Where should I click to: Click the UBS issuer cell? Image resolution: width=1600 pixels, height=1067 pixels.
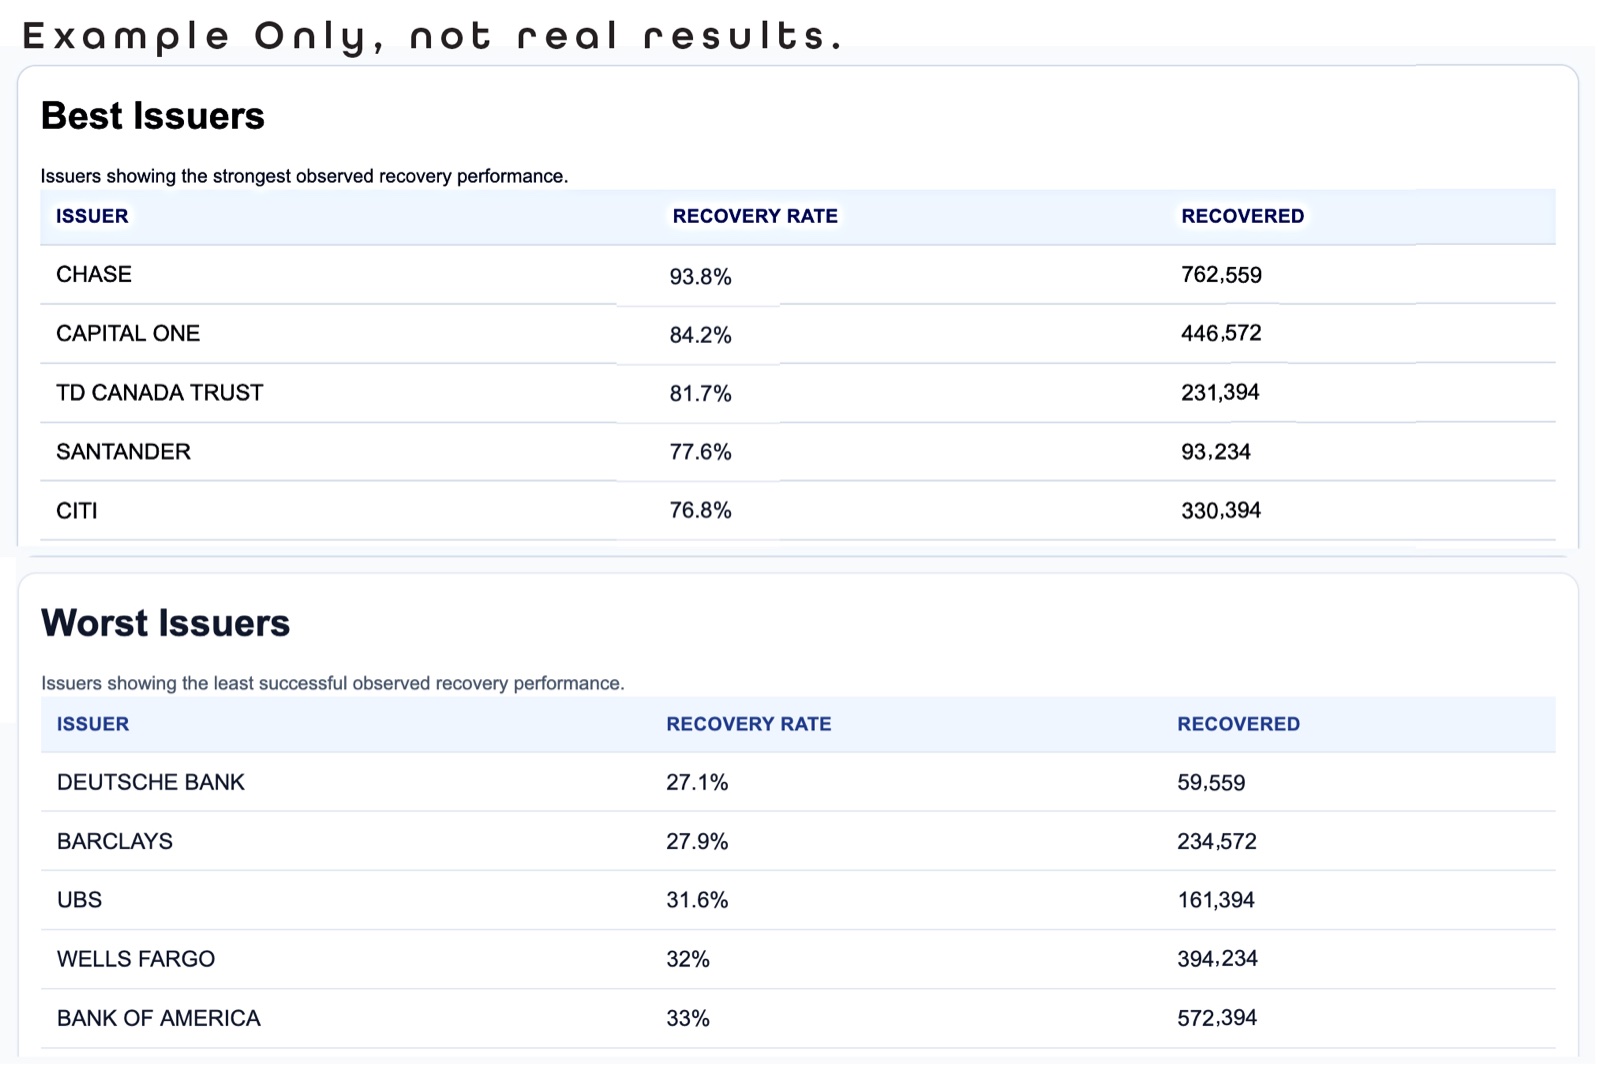pos(80,899)
